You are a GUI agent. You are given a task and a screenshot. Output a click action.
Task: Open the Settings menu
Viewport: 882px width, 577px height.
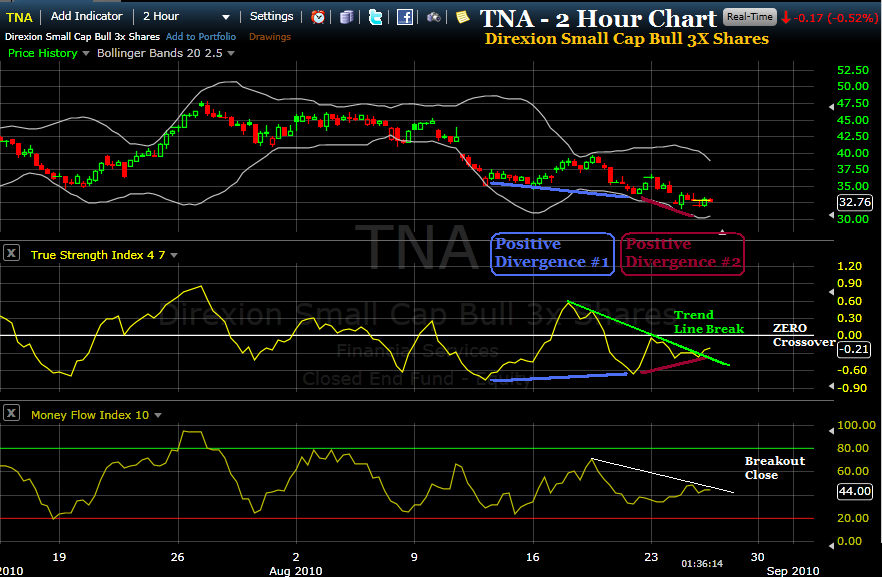[271, 16]
